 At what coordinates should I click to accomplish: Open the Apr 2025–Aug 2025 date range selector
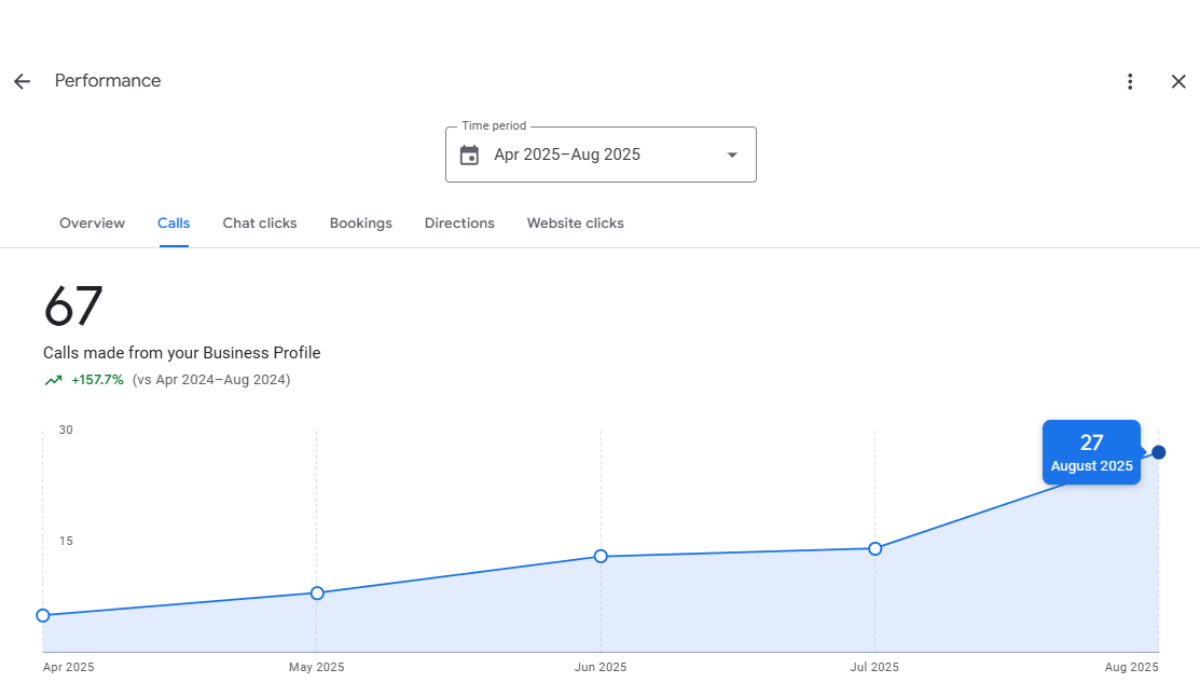pos(600,155)
